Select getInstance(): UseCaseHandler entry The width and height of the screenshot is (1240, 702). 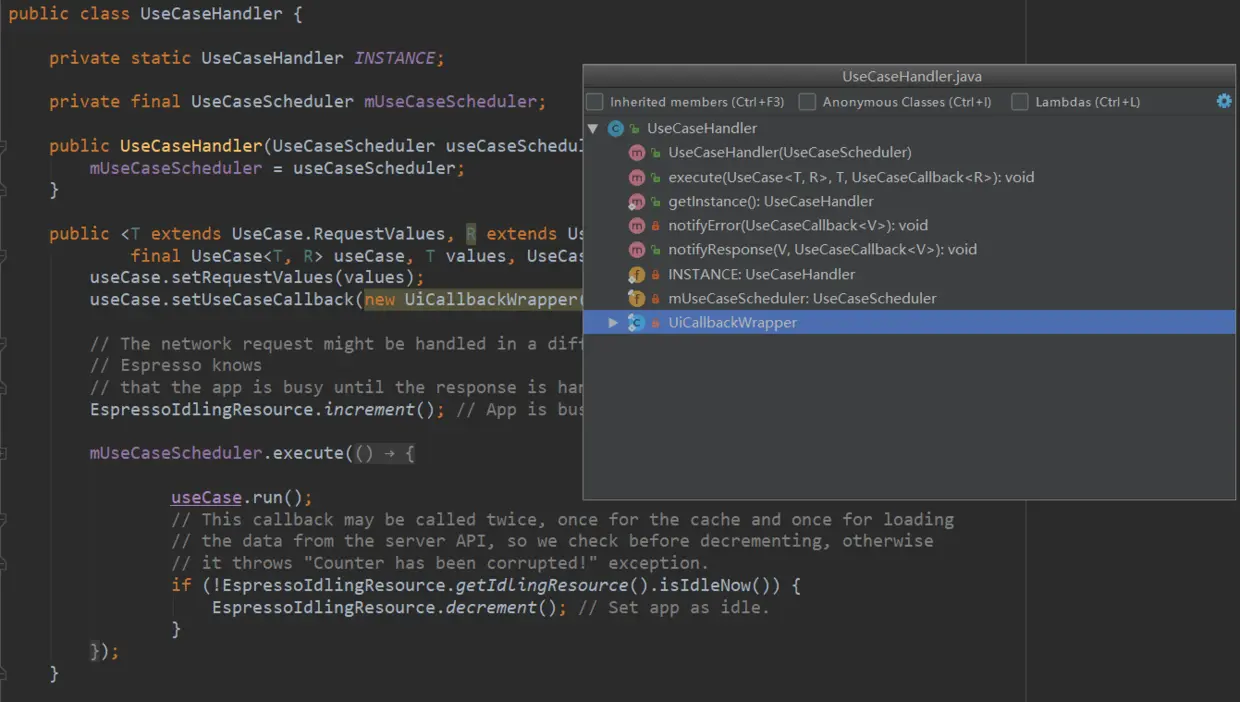[x=770, y=201]
